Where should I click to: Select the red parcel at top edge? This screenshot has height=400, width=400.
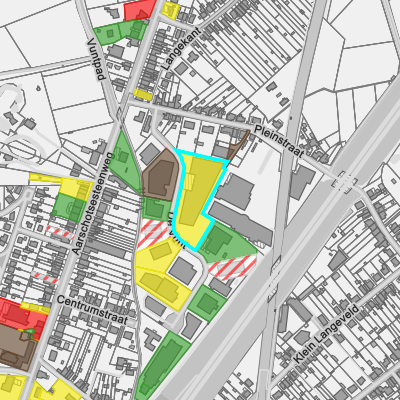click(x=139, y=10)
